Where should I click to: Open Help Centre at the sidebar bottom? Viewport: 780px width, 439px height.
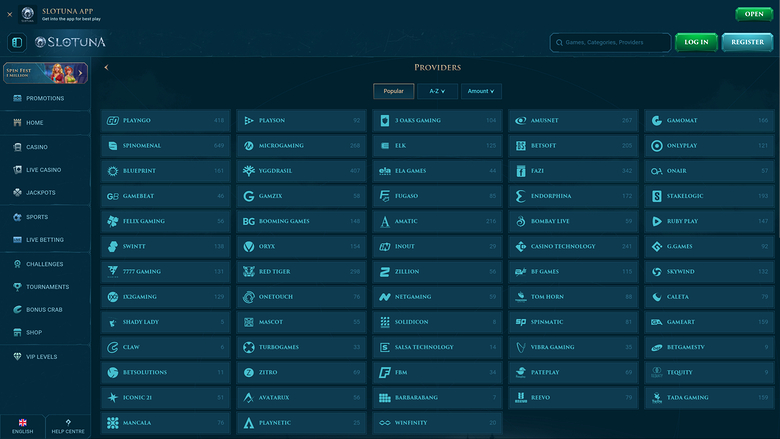[x=67, y=426]
